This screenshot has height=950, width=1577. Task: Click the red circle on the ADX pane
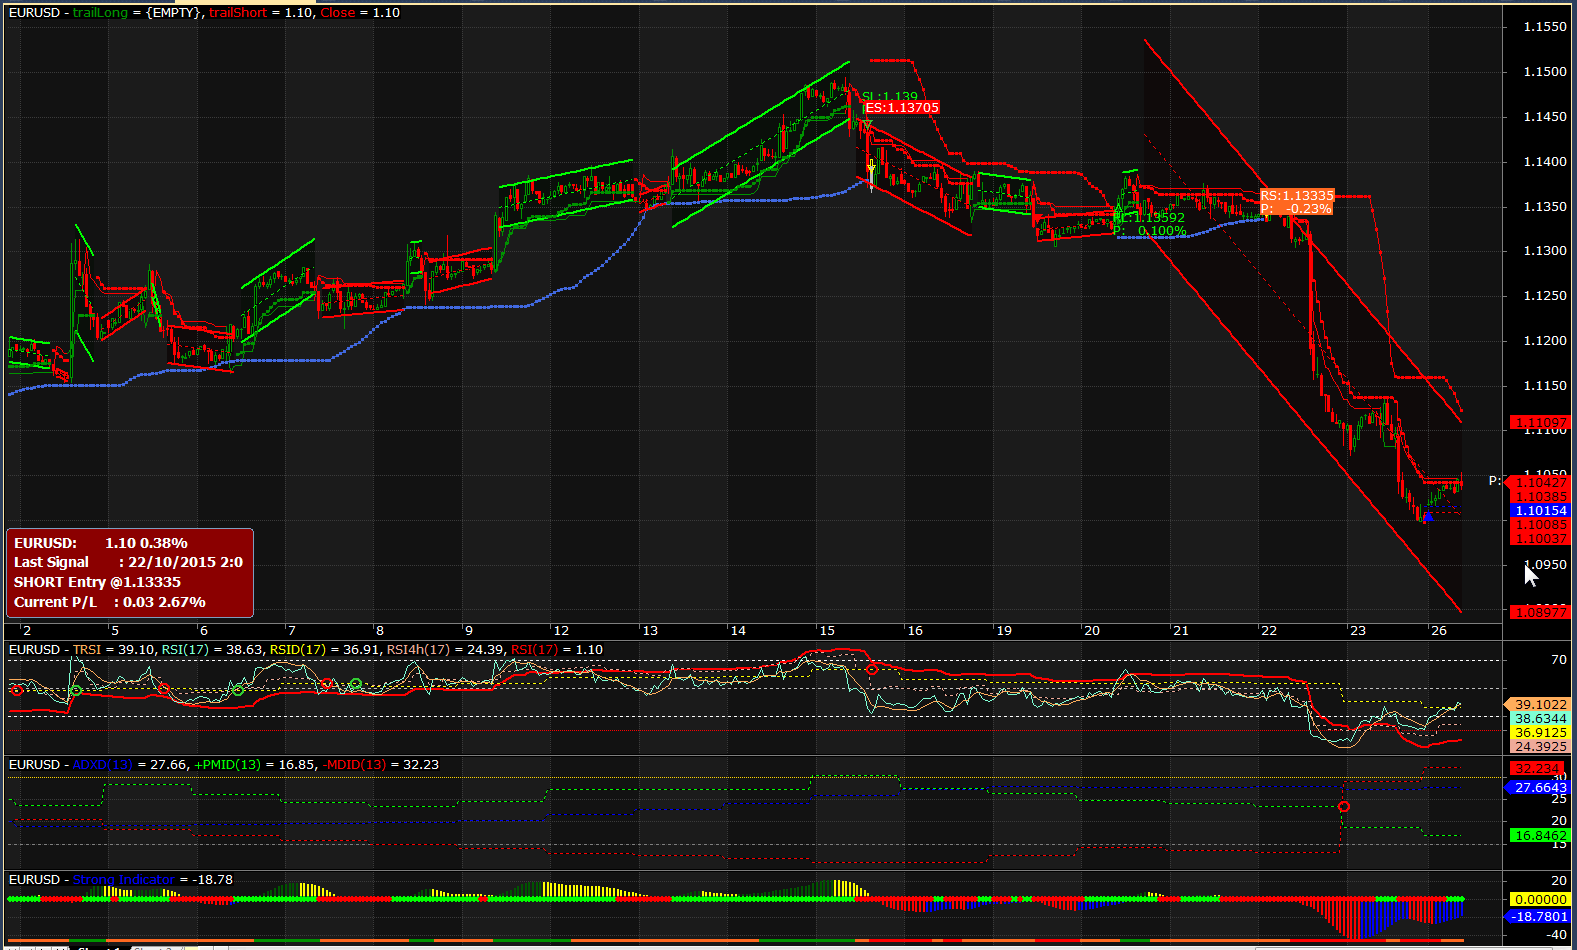[x=1344, y=806]
